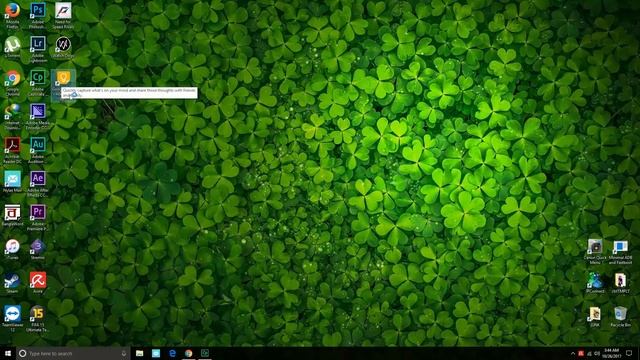Show hidden system tray icons
640x360 pixels.
[572, 353]
